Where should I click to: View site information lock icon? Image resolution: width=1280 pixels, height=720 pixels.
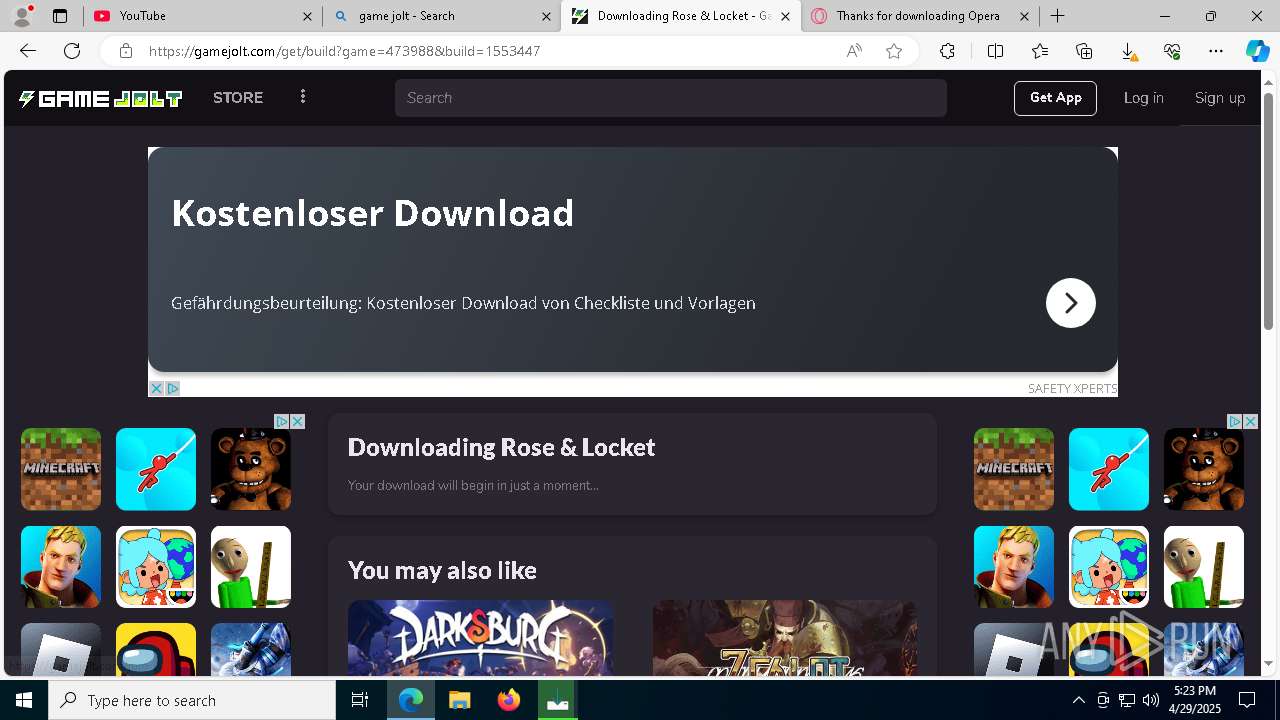(126, 51)
